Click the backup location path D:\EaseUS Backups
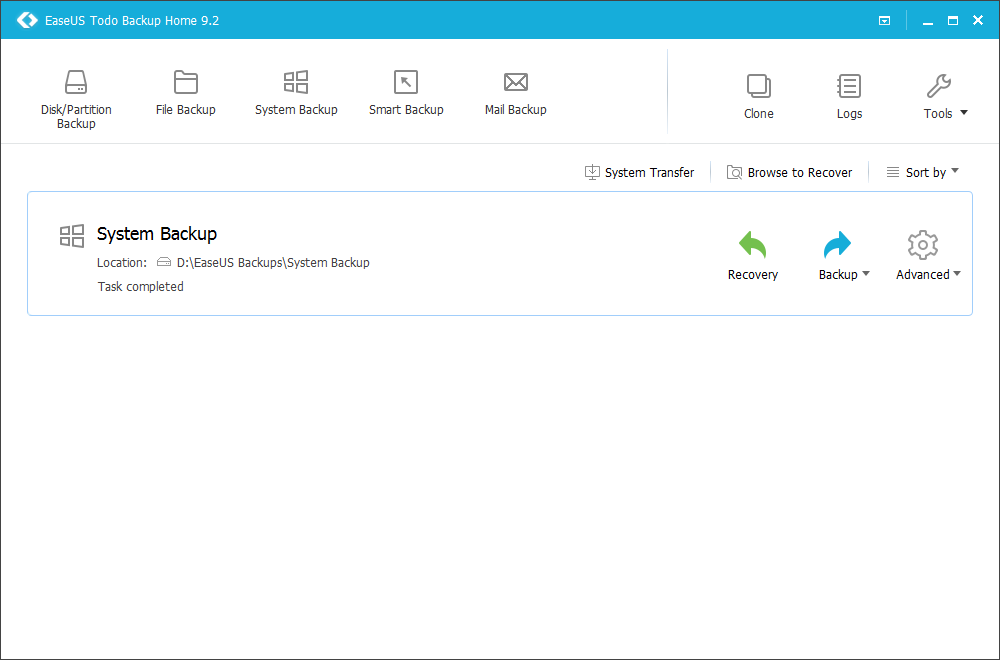 pyautogui.click(x=273, y=263)
